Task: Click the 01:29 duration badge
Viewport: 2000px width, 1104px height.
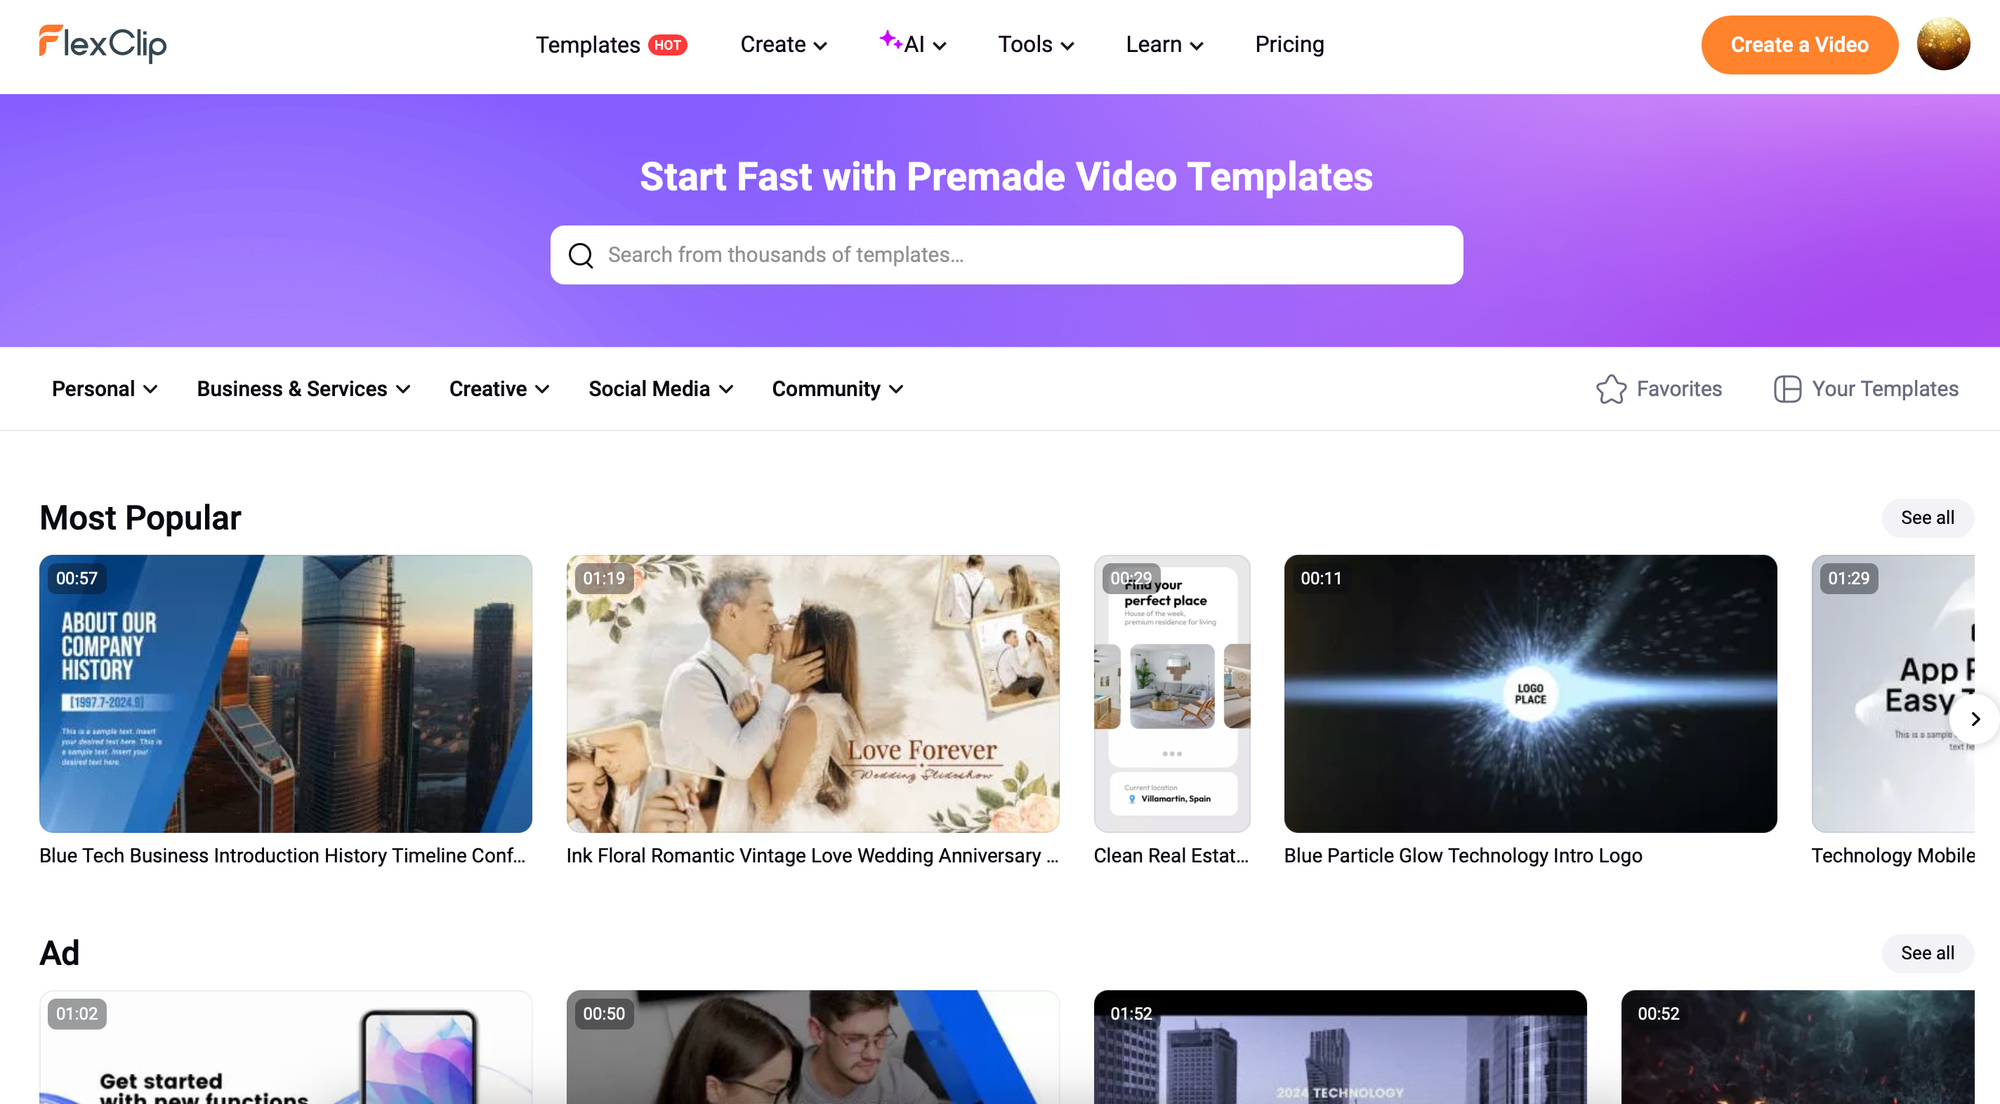Action: coord(1848,579)
